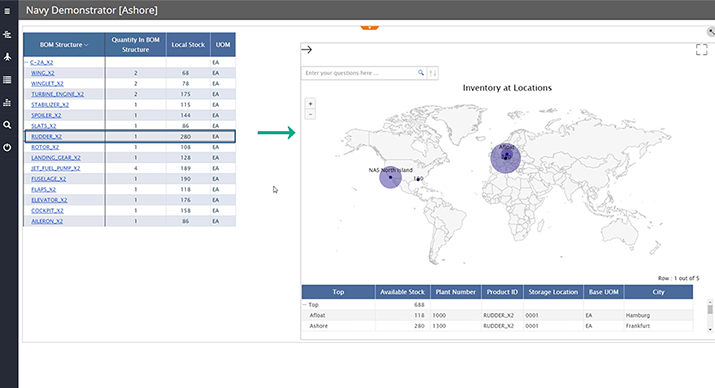Open the LANDING_GEAR_X2 link
This screenshot has width=715, height=388.
point(56,158)
